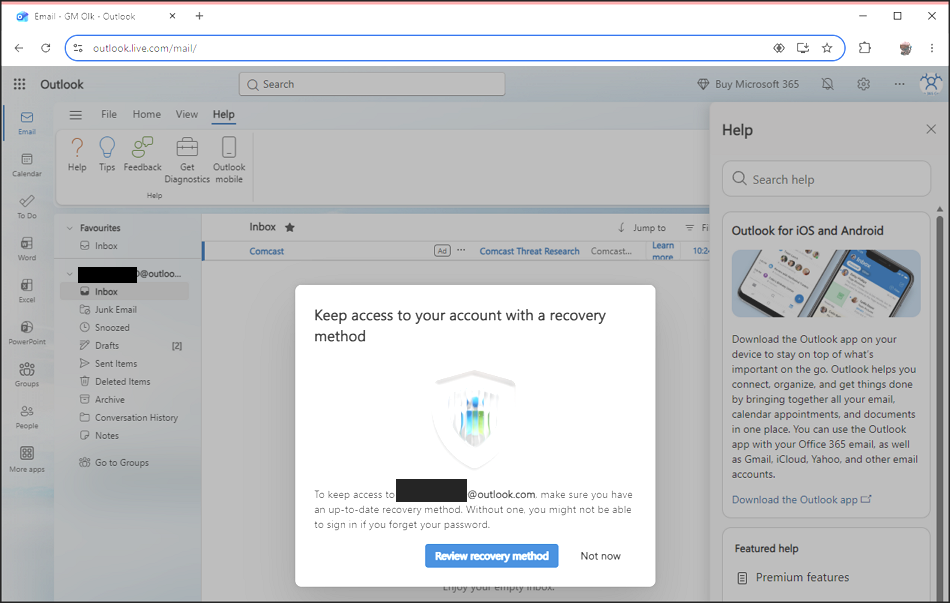Collapse the outlook.com account folder tree
950x603 pixels.
click(70, 274)
